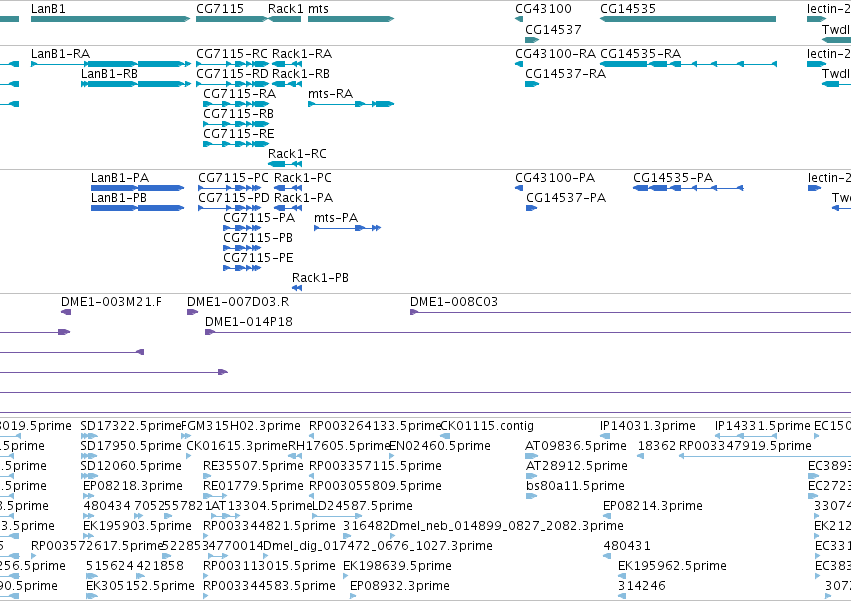Click transcript CG14537-RA
Viewport: 851px width, 601px height.
pyautogui.click(x=532, y=84)
